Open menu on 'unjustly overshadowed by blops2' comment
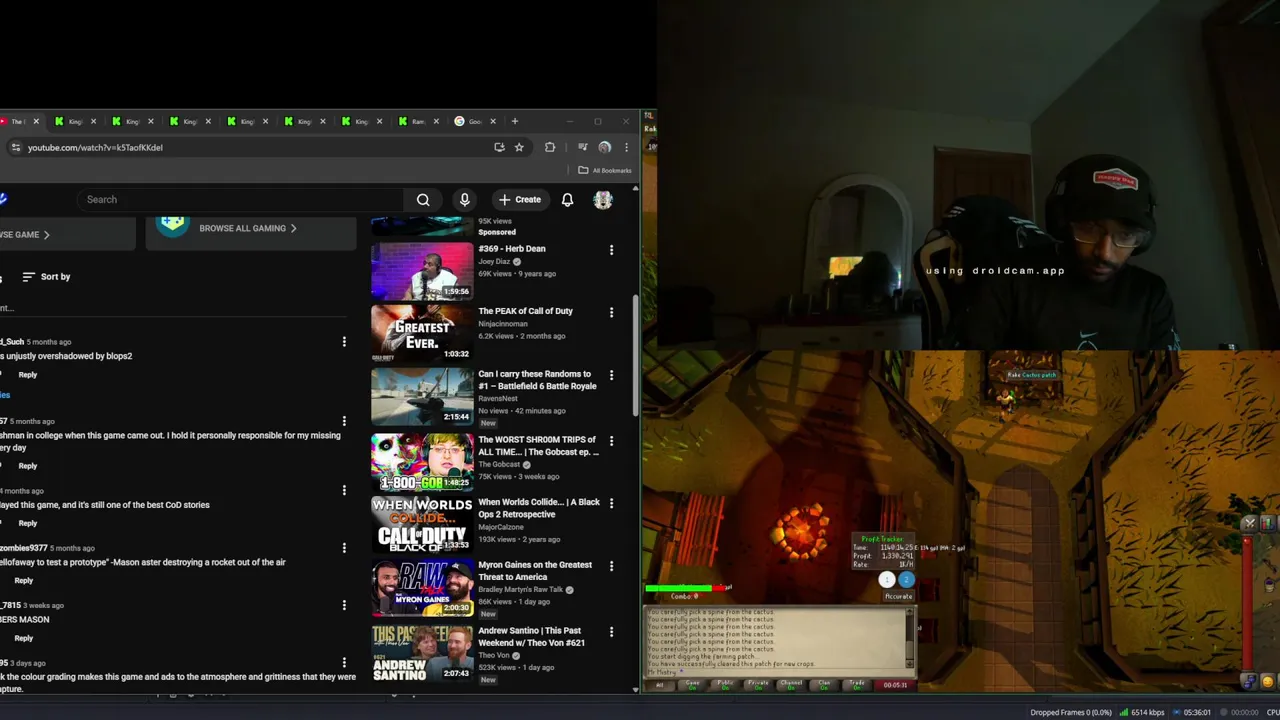This screenshot has height=720, width=1280. pos(344,342)
